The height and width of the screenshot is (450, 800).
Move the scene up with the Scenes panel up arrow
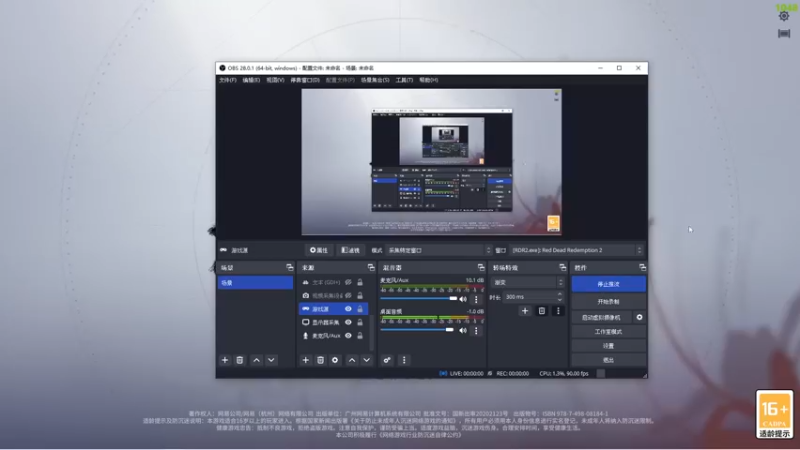(x=257, y=360)
